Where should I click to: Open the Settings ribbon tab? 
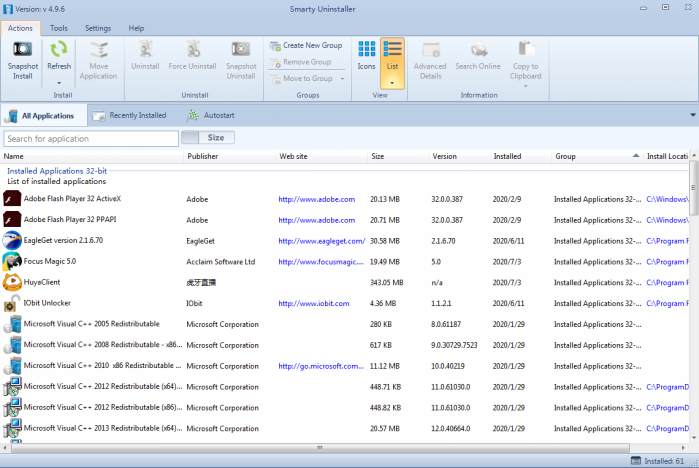pyautogui.click(x=98, y=28)
